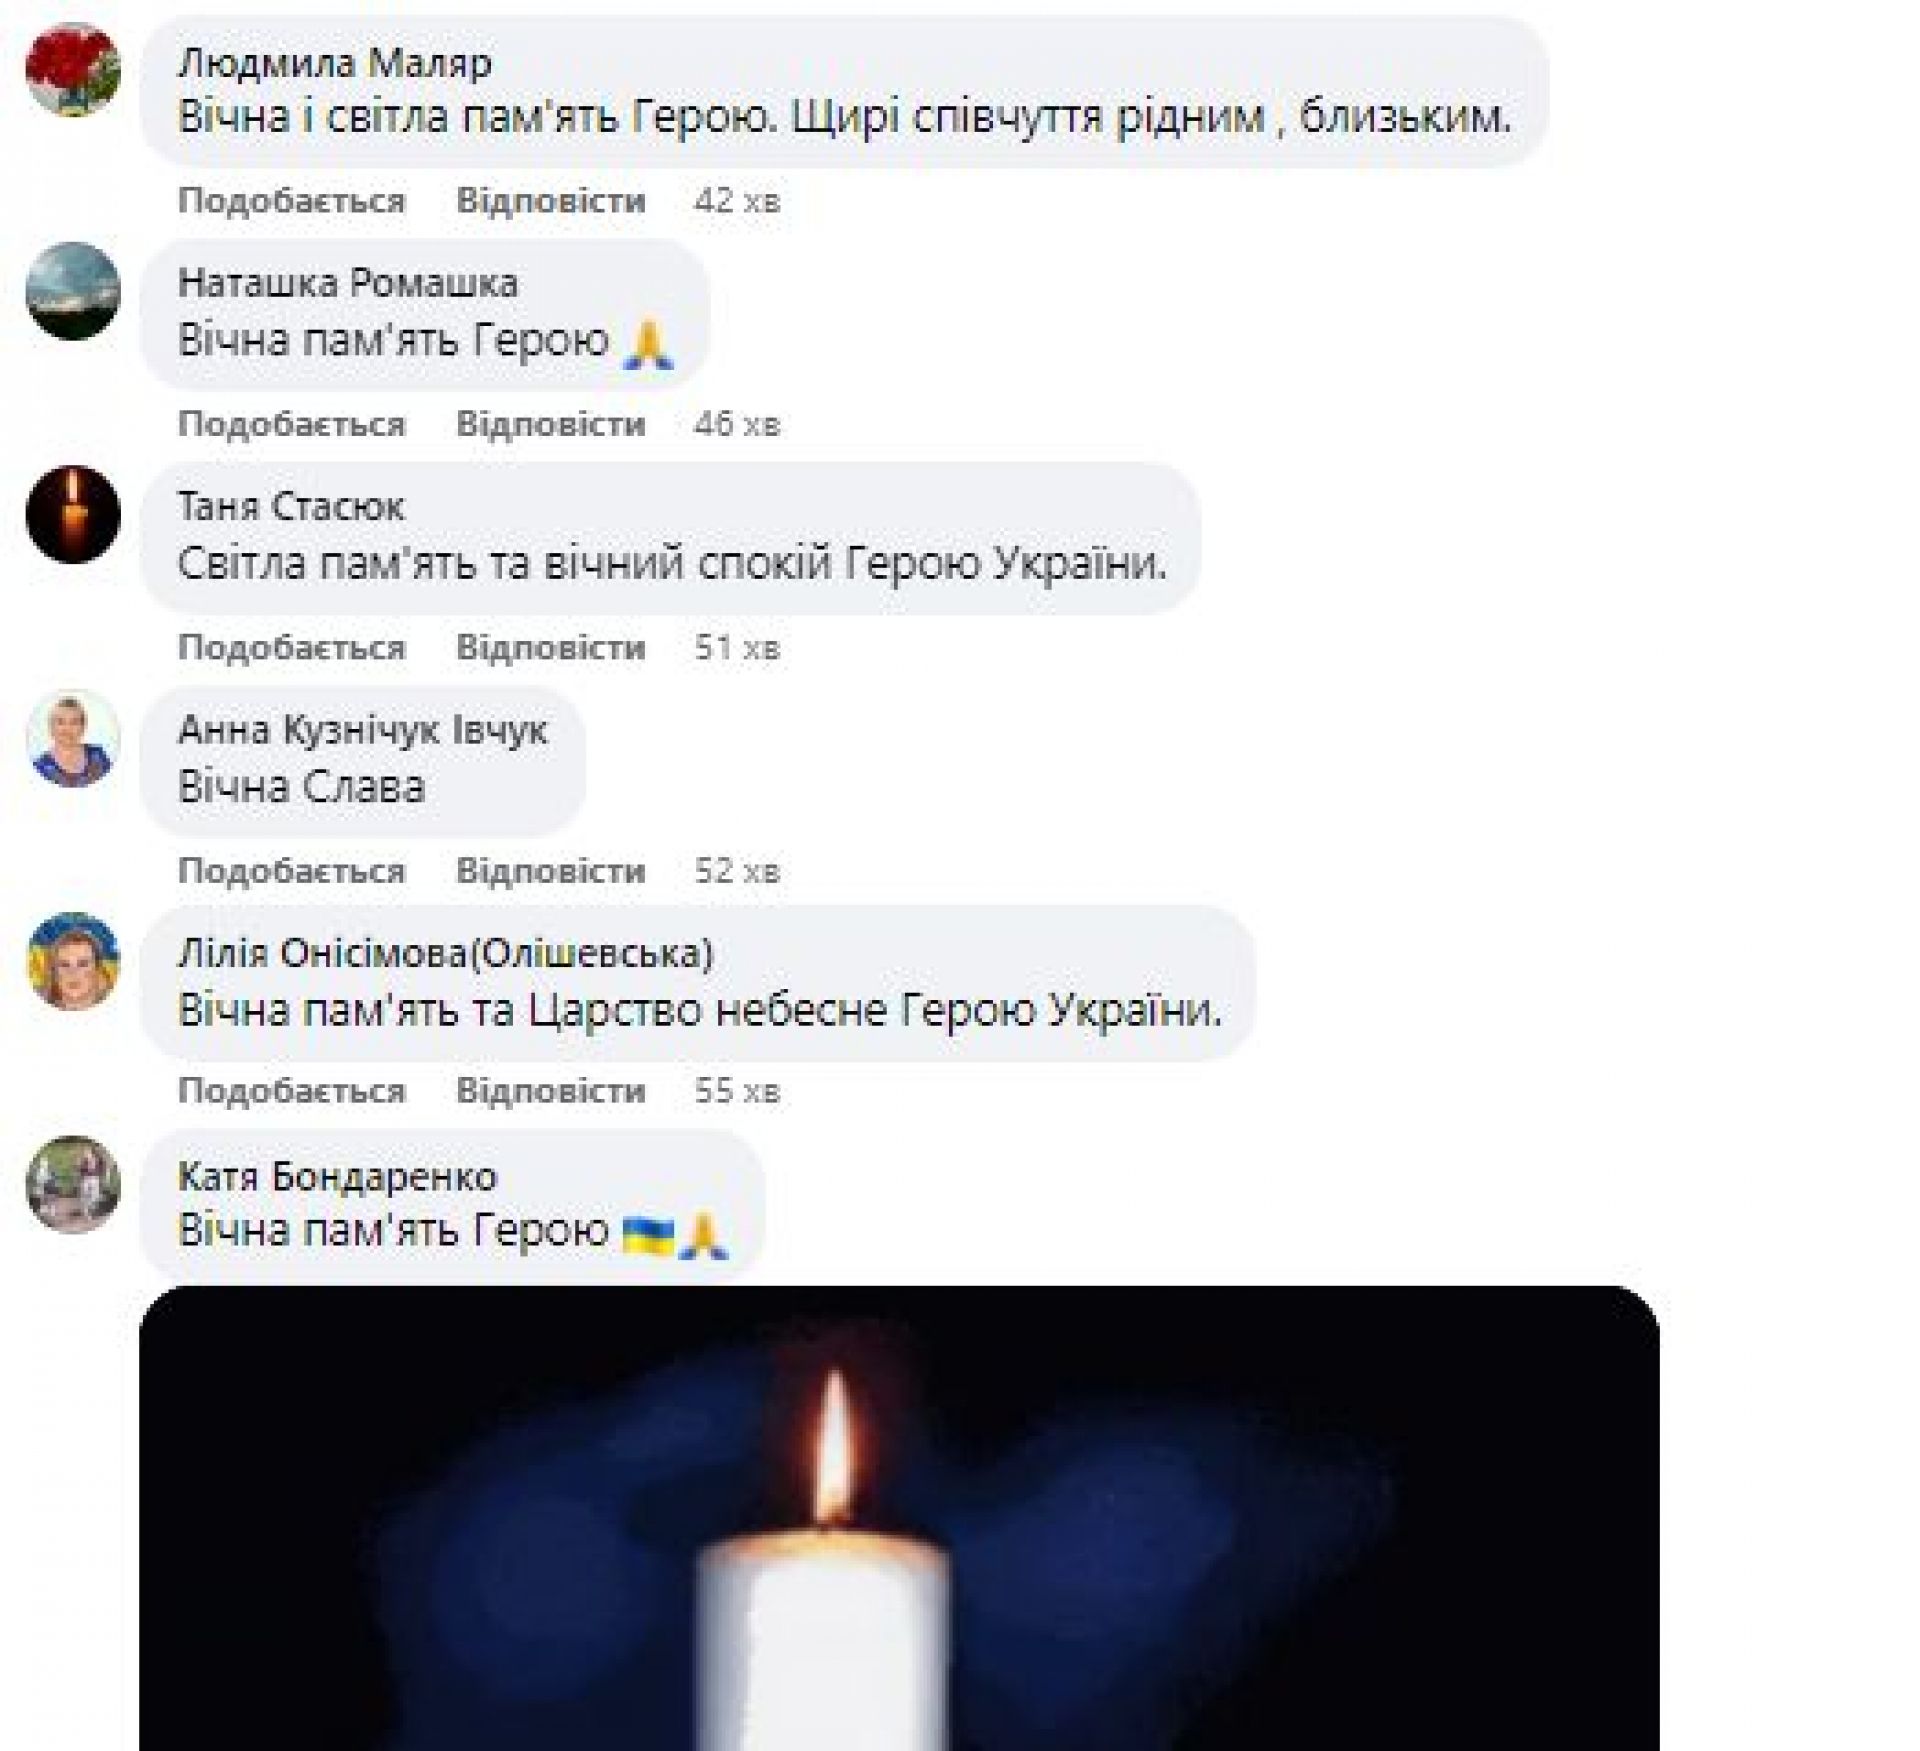1920x1751 pixels.
Task: Click Лілія Онісімова's profile picture
Action: (72, 961)
